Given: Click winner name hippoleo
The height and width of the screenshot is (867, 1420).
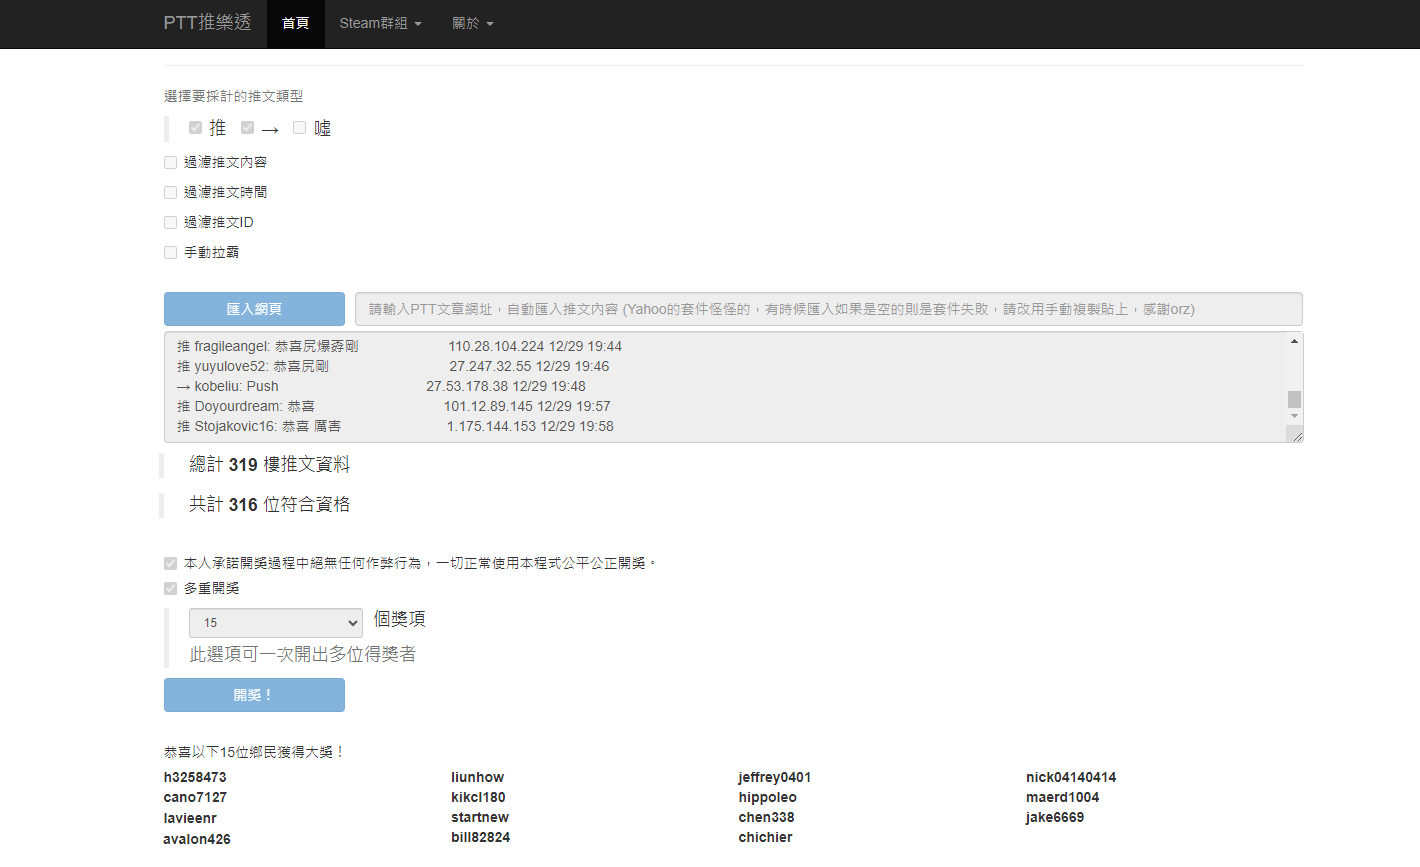Looking at the screenshot, I should [768, 797].
